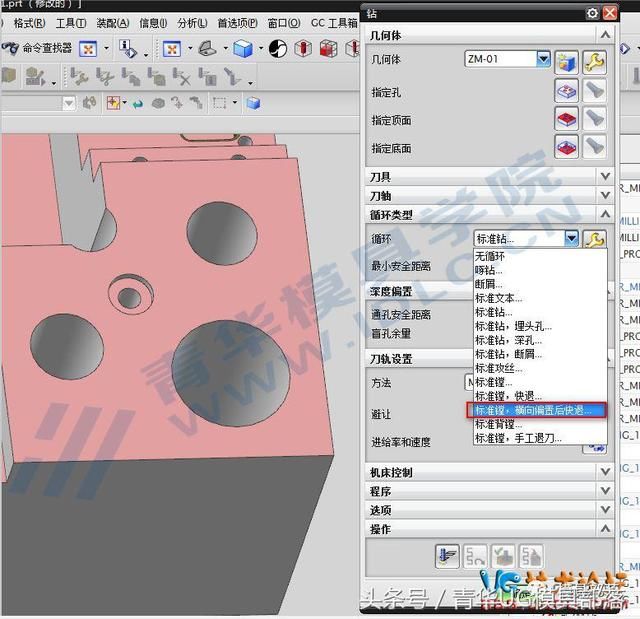Click the dashed rectangle selection icon
The image size is (640, 619).
(220, 103)
